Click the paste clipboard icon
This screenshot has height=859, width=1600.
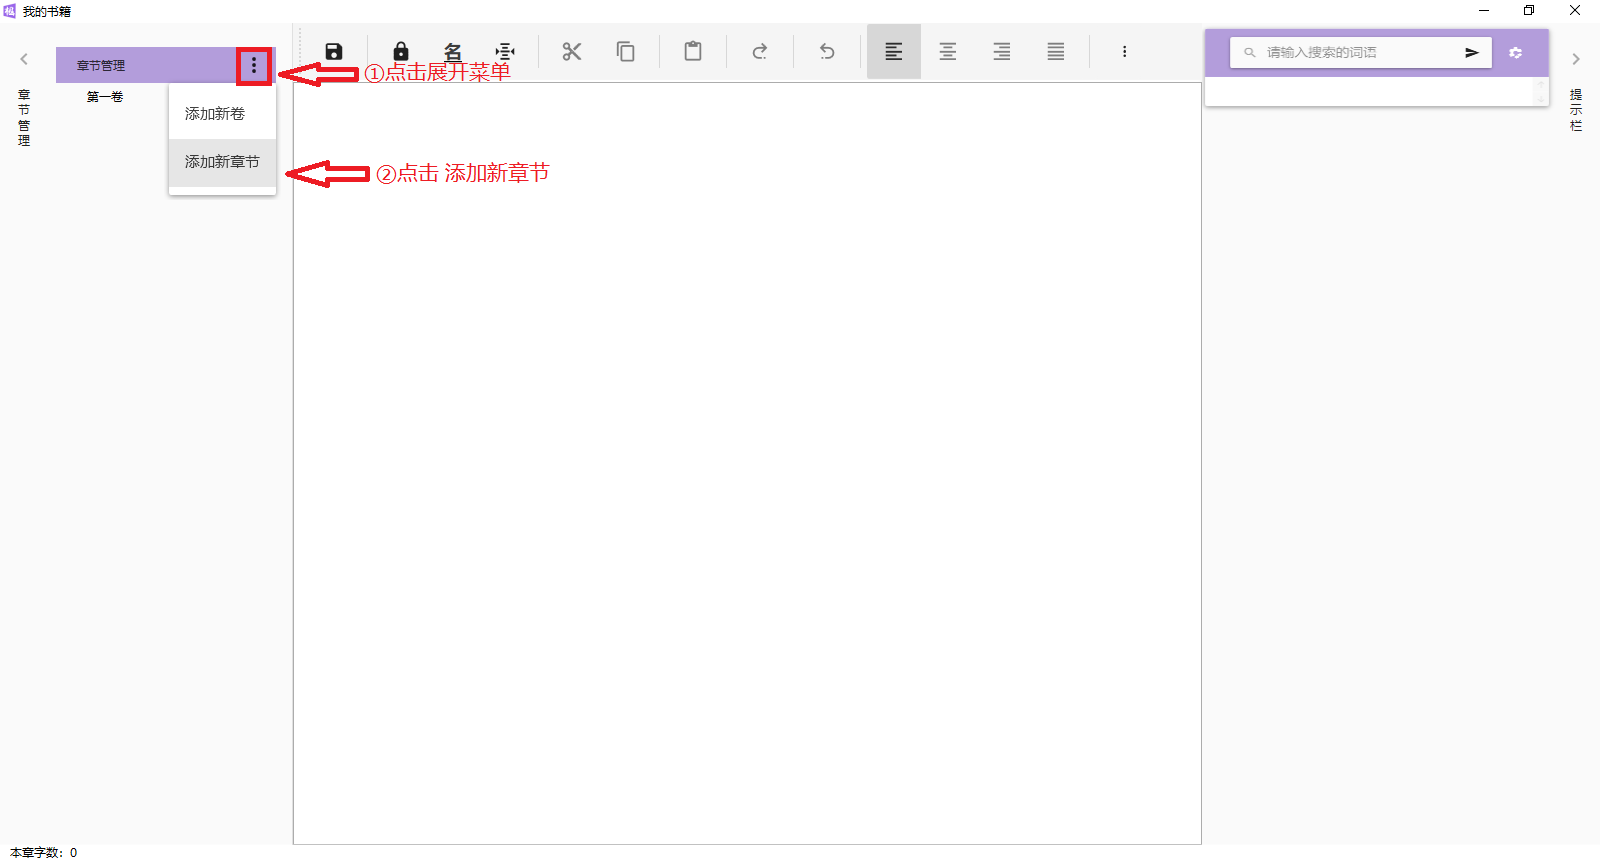coord(693,51)
